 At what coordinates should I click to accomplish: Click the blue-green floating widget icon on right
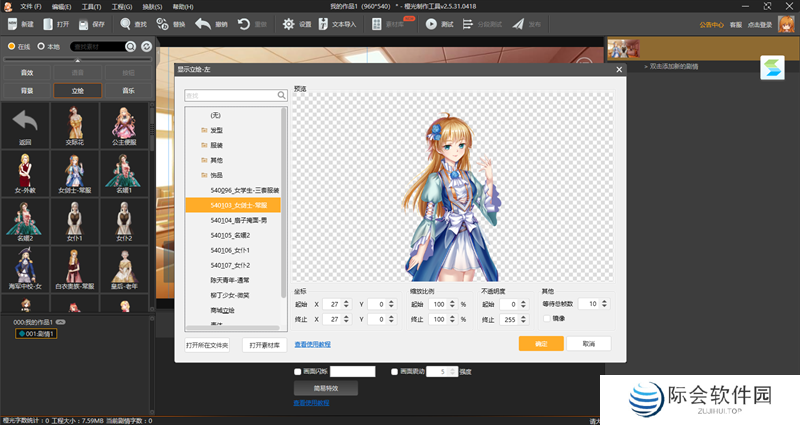pyautogui.click(x=772, y=67)
